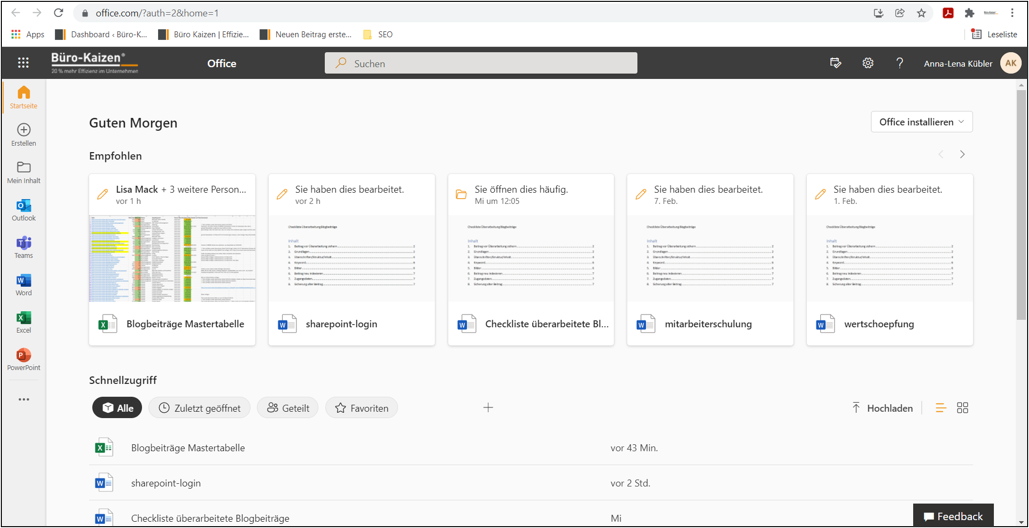Open Chrome three-dot menu
Viewport: 1029px width, 528px height.
click(x=1012, y=12)
